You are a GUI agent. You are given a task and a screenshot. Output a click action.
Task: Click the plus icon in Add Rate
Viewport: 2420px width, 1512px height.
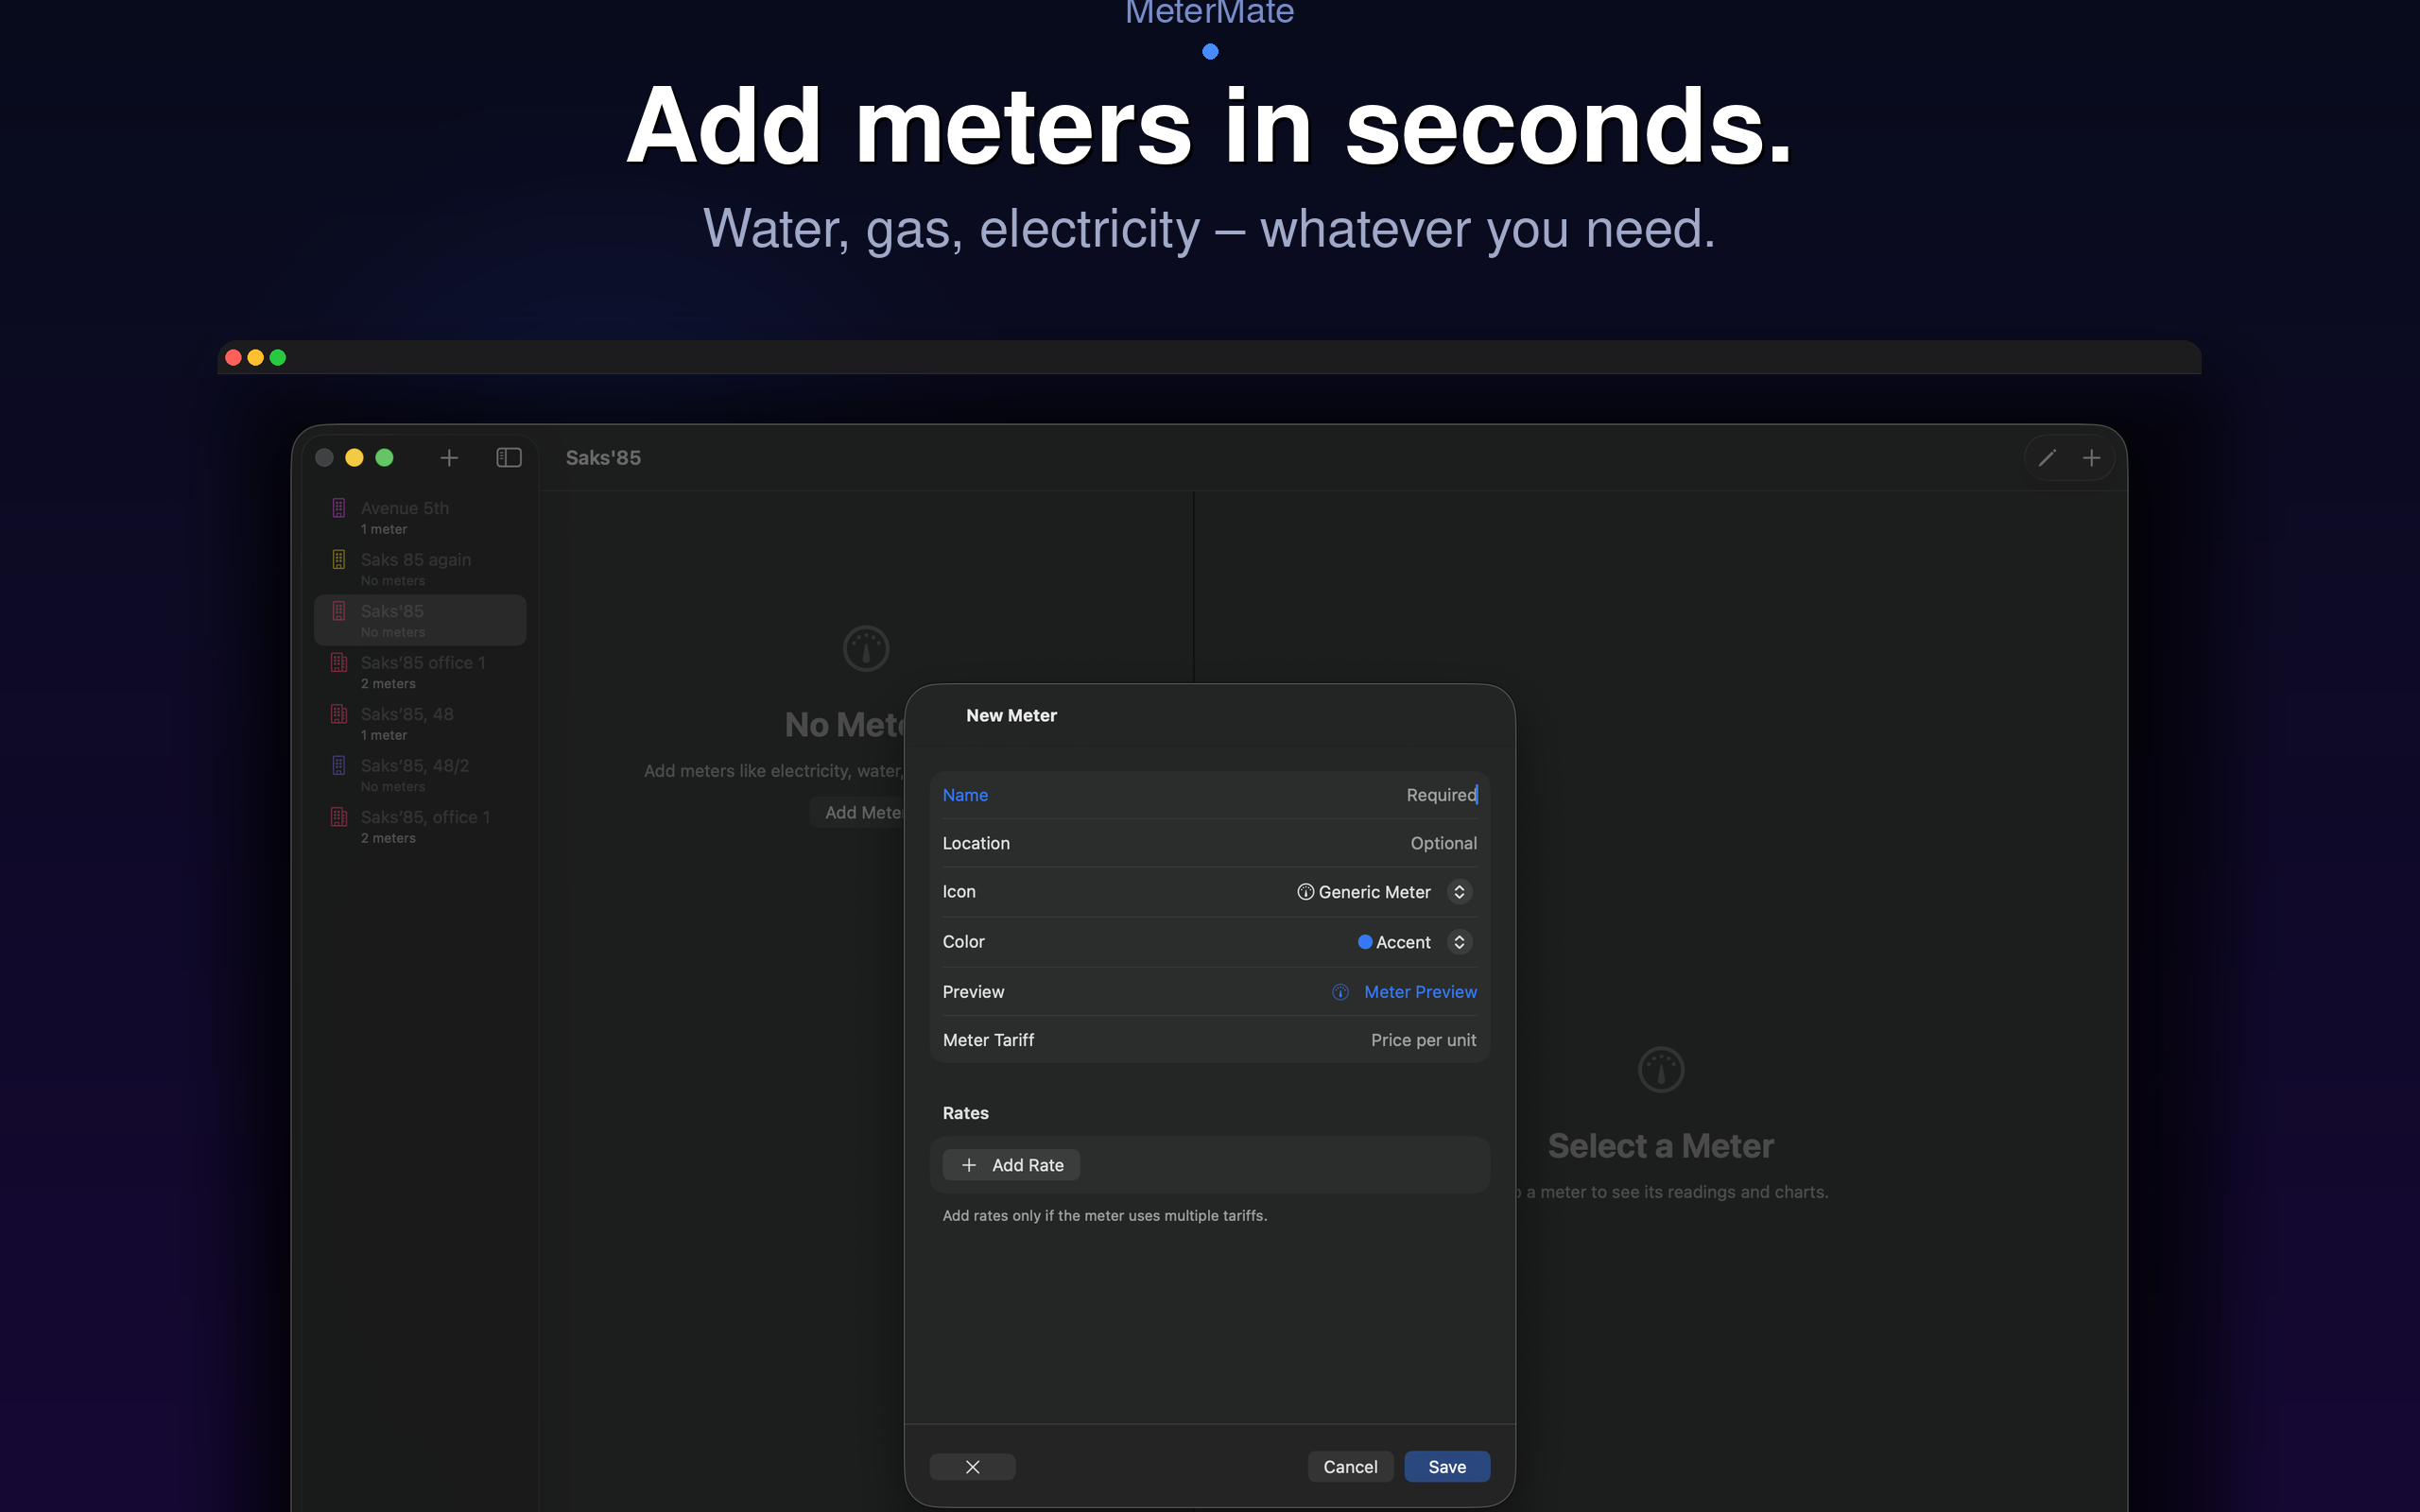(968, 1165)
